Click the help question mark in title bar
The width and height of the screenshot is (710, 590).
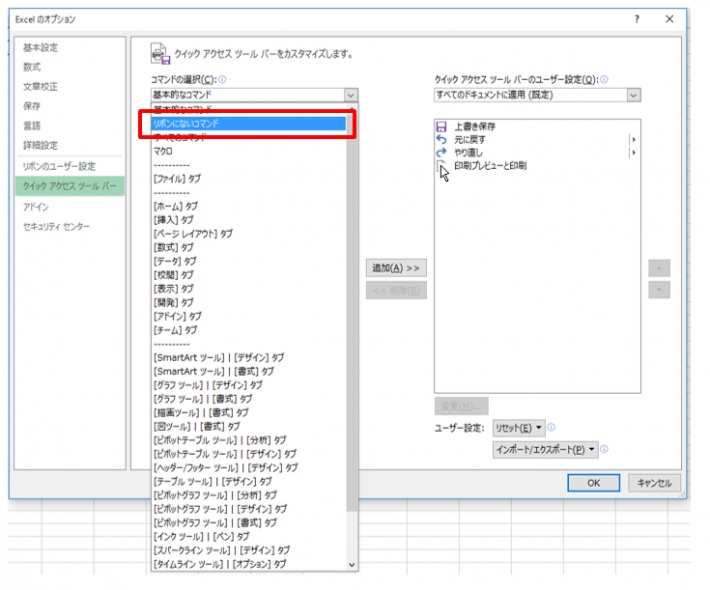pyautogui.click(x=637, y=19)
